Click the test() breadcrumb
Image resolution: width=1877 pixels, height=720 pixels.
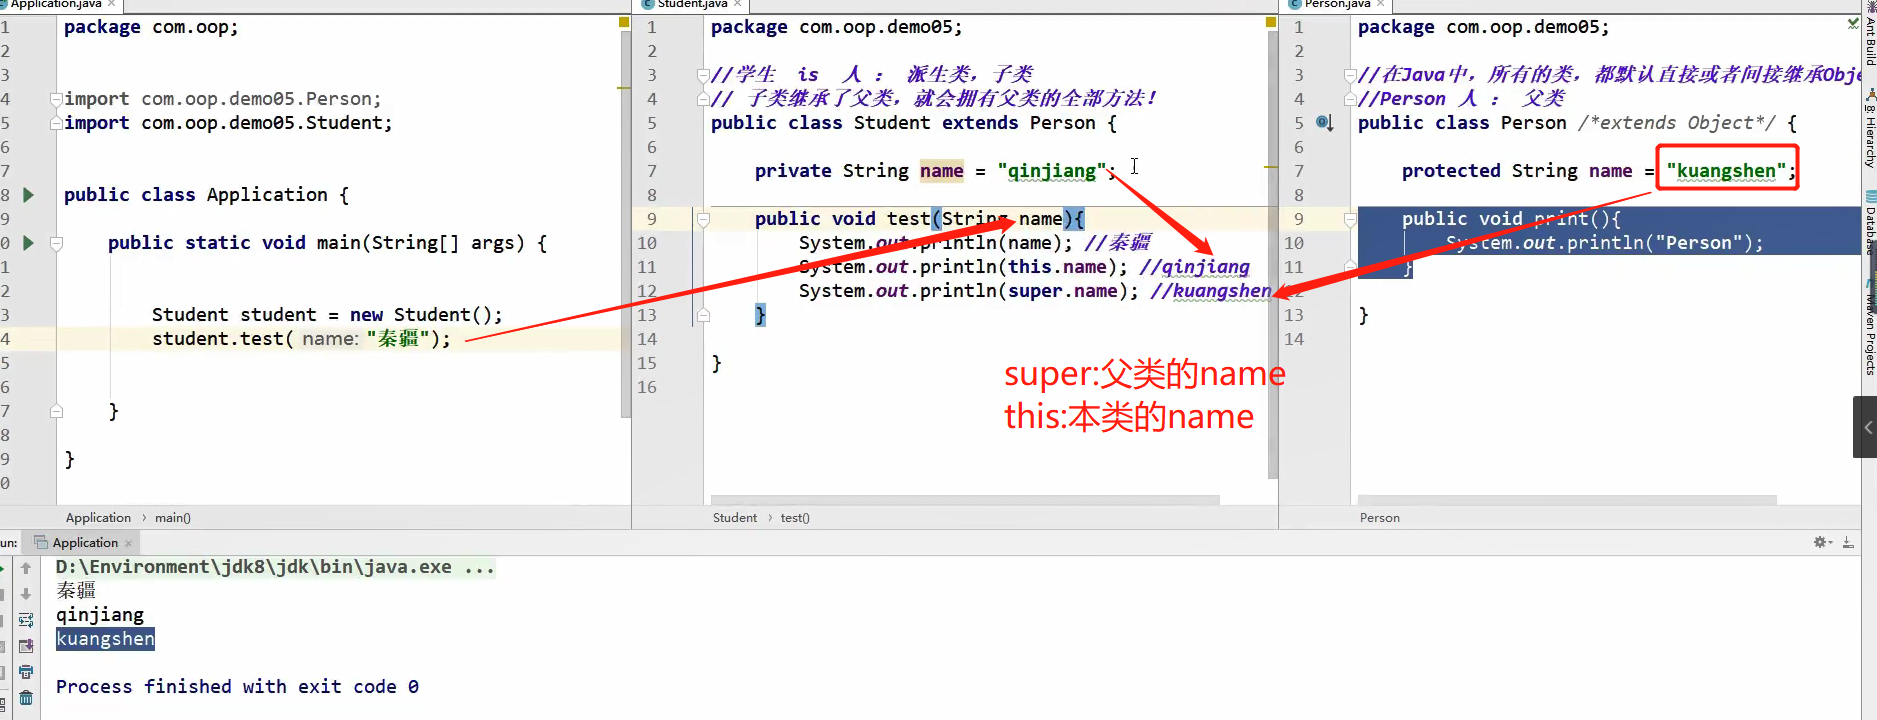coord(795,518)
